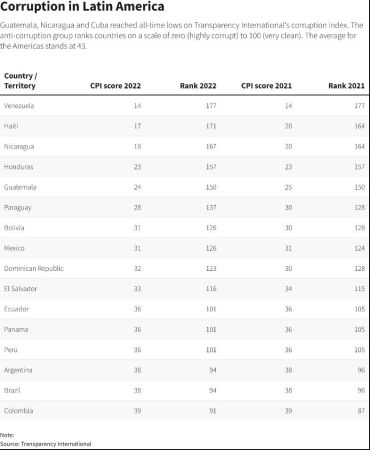Select Colombia in the country column

pyautogui.click(x=19, y=411)
